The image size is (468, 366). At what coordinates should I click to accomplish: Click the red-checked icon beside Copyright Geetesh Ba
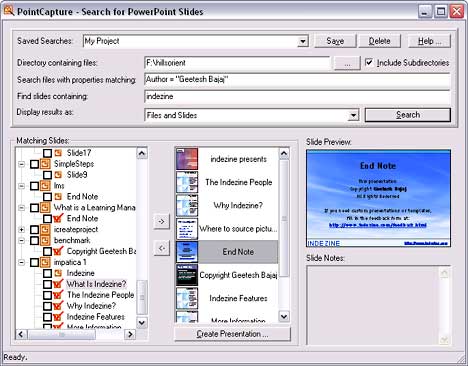point(58,251)
